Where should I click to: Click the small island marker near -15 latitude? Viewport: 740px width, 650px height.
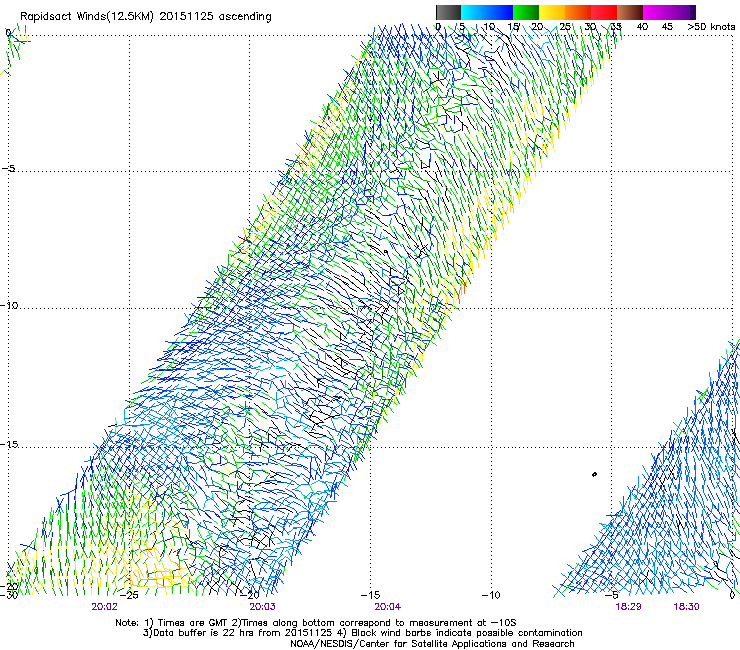click(594, 474)
